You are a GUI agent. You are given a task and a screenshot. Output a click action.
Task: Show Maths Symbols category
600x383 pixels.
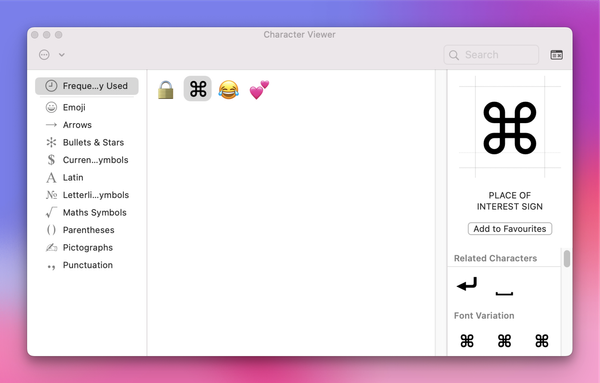pos(87,212)
